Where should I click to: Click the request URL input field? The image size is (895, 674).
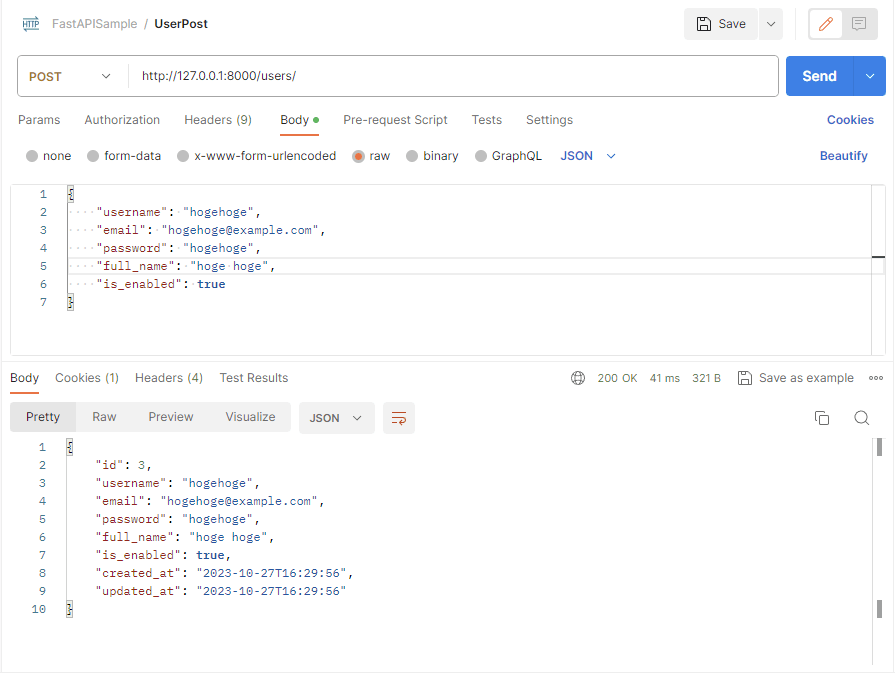click(x=450, y=76)
